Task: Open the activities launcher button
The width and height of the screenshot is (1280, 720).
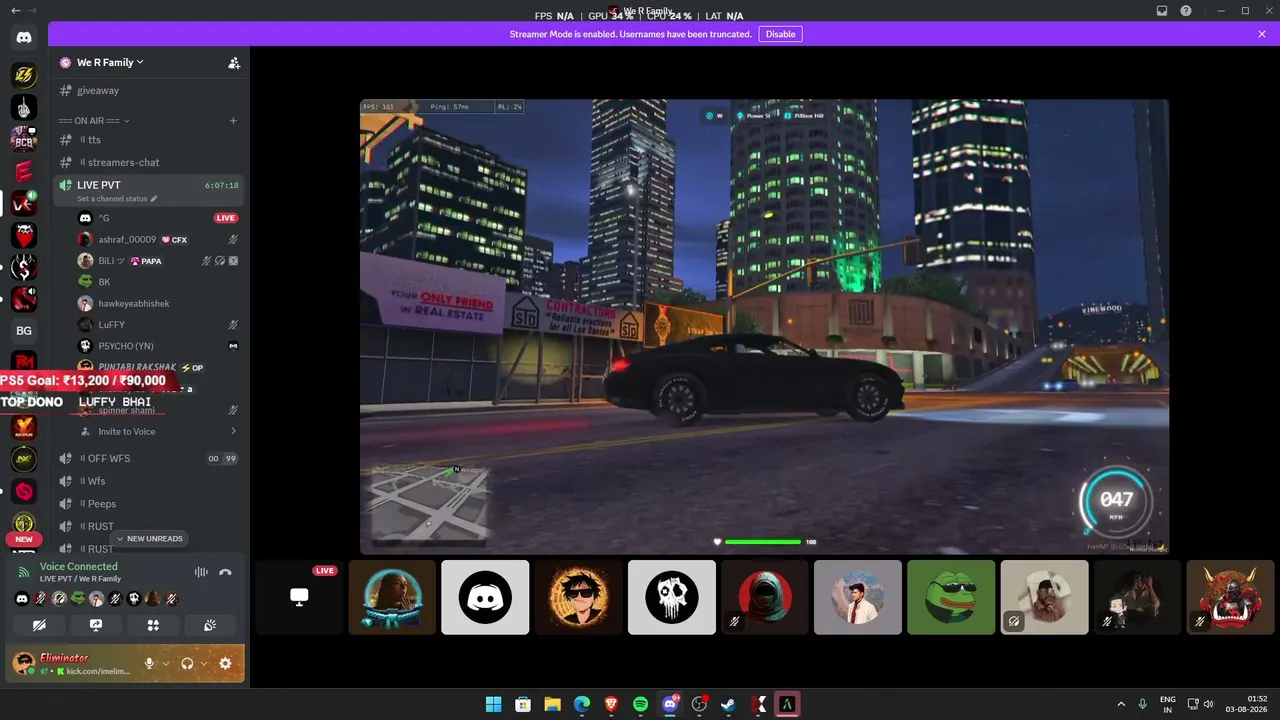Action: 153,625
